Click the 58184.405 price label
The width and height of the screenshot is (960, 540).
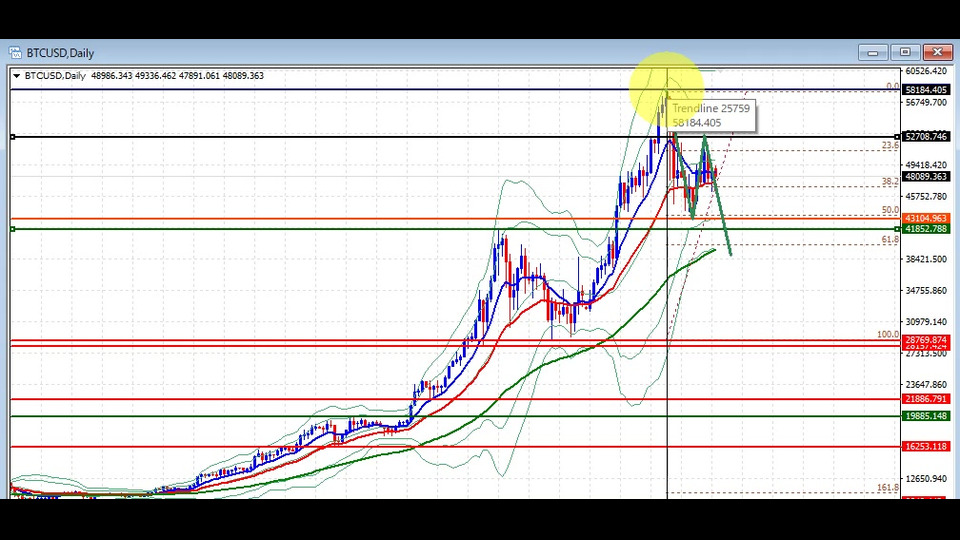pos(926,90)
